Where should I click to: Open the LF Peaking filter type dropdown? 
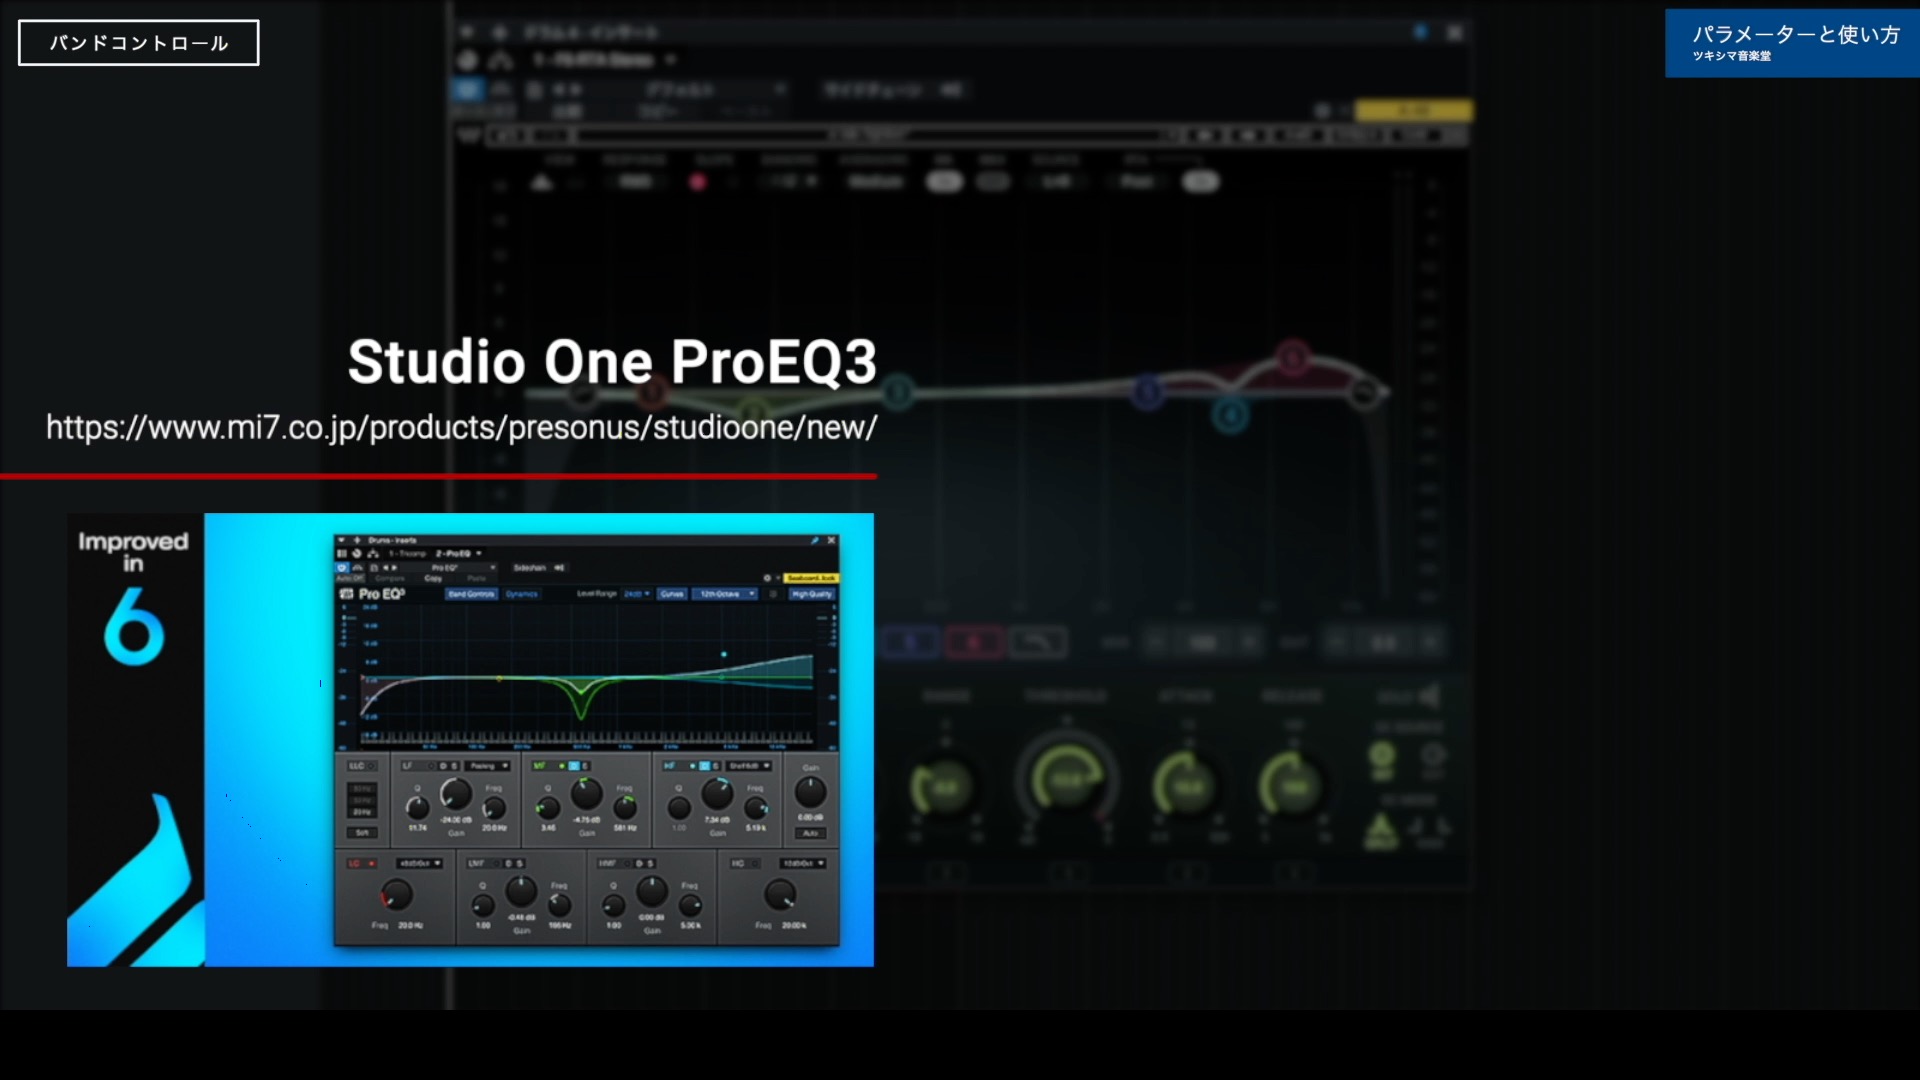coord(485,766)
